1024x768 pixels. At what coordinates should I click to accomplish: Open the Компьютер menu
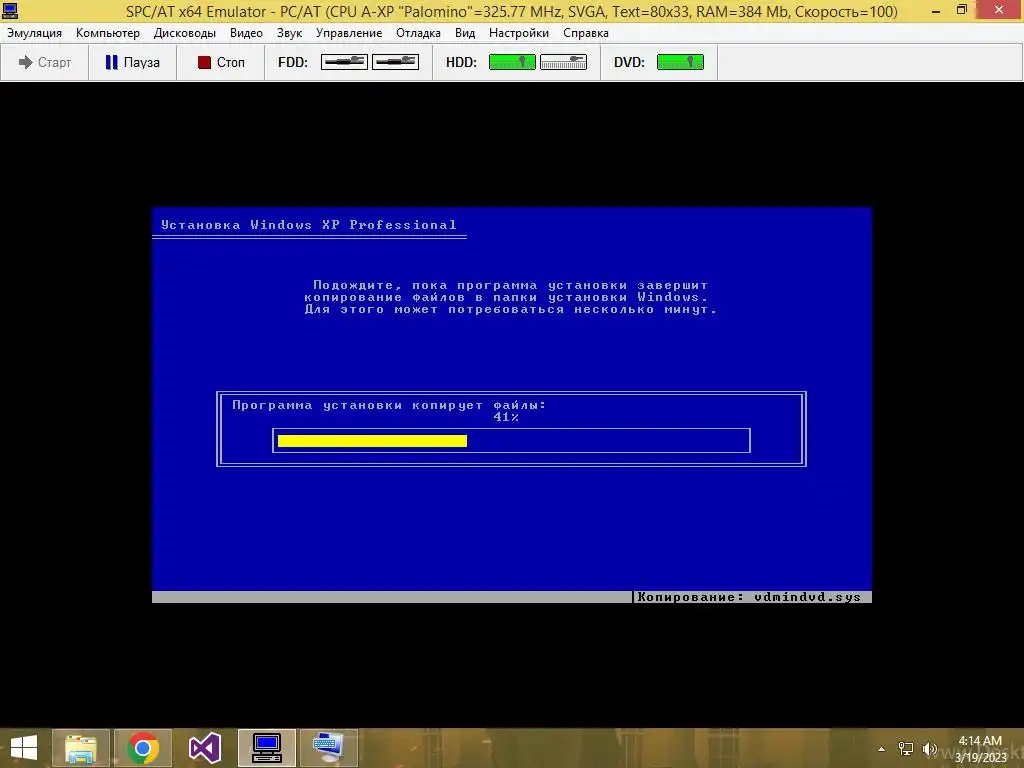(x=108, y=33)
